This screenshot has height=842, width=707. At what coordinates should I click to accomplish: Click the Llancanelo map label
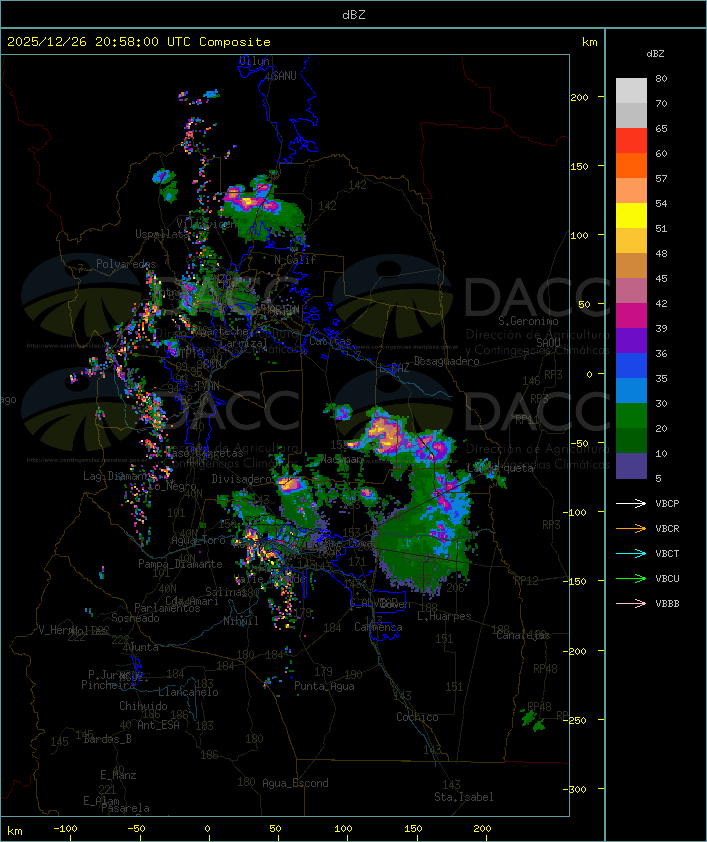tap(188, 692)
